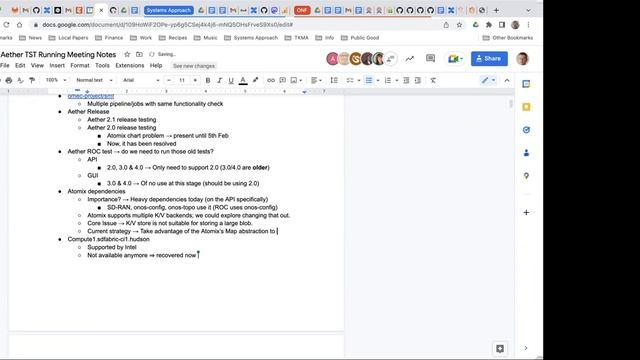Open the Edit menu
Image resolution: width=640 pixels, height=360 pixels.
(20, 65)
